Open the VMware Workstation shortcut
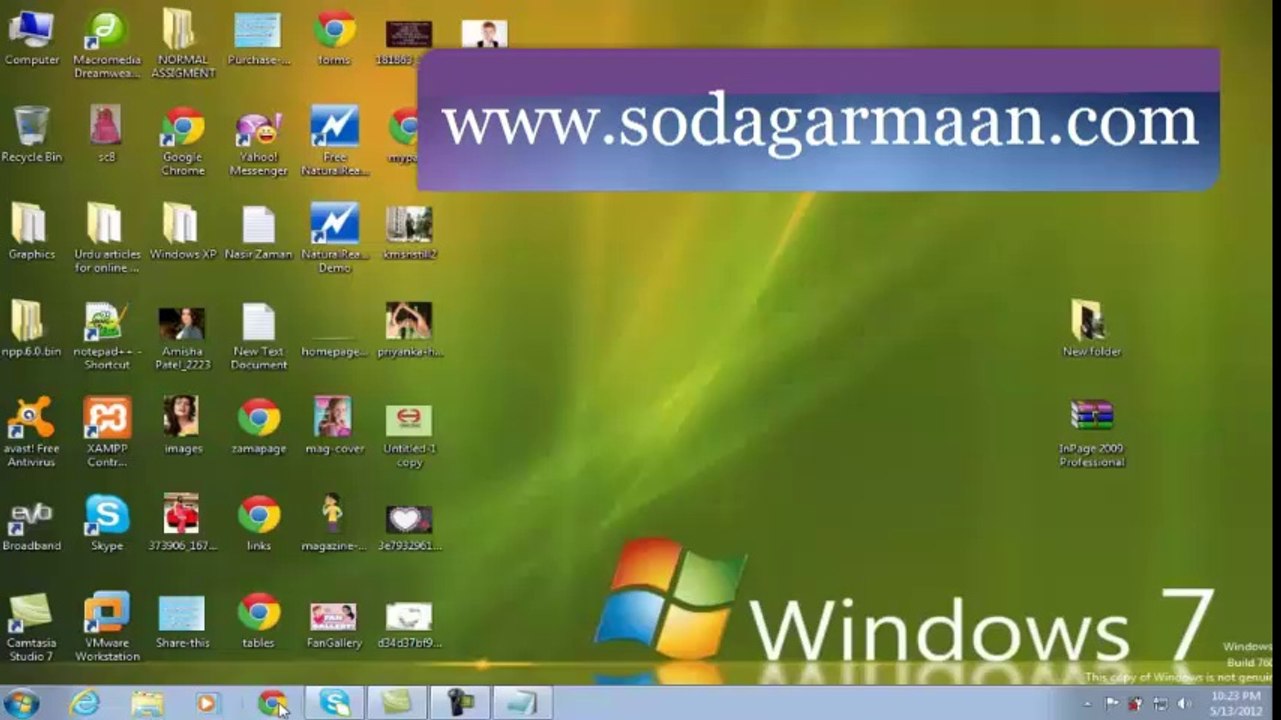The height and width of the screenshot is (720, 1281). tap(107, 626)
